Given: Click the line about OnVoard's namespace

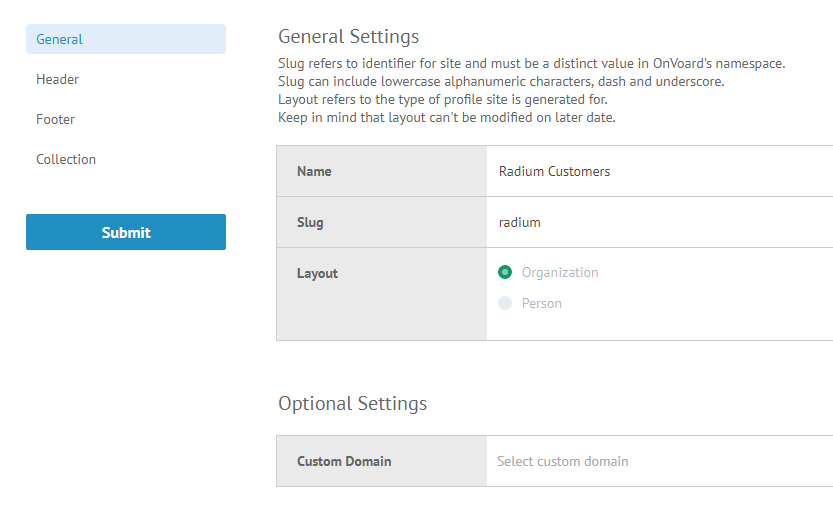Looking at the screenshot, I should 531,63.
